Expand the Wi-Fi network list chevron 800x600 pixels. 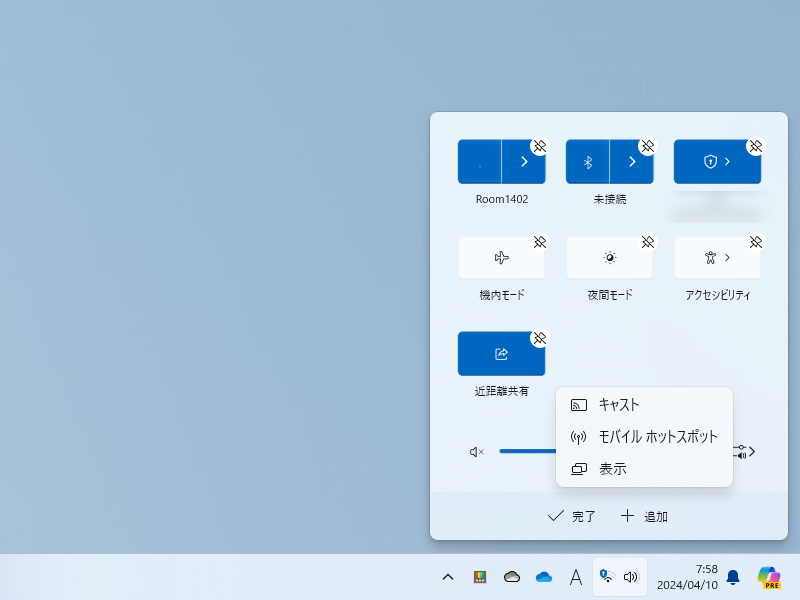[523, 161]
